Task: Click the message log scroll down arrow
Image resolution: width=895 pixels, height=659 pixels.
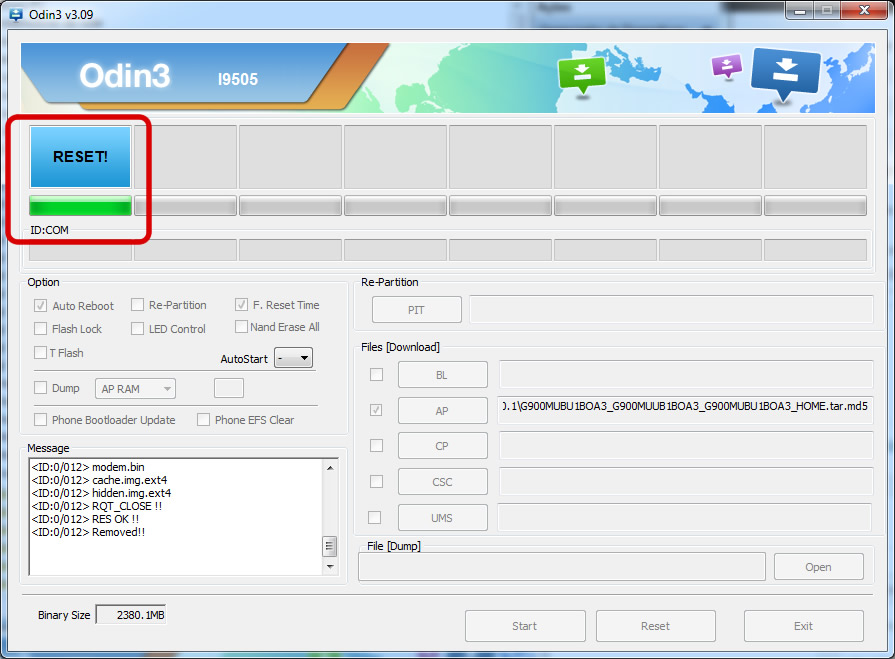Action: 330,567
